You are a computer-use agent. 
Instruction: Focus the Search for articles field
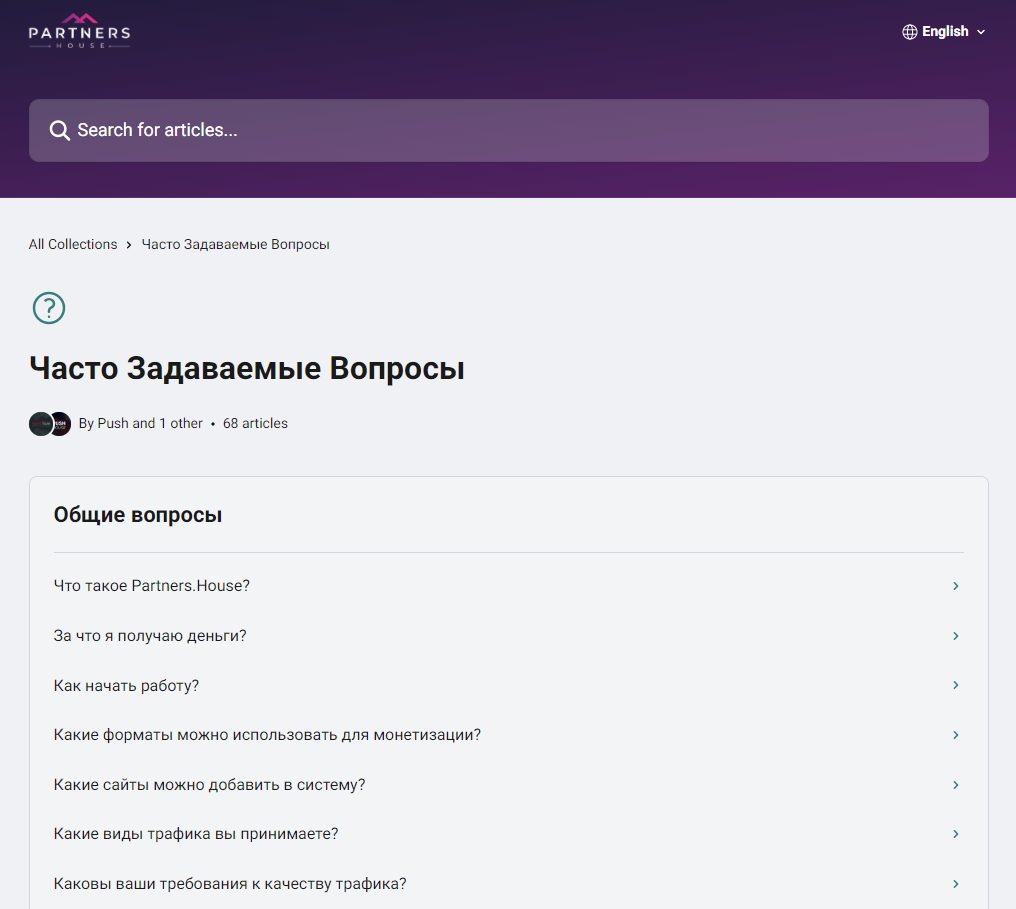[x=509, y=130]
